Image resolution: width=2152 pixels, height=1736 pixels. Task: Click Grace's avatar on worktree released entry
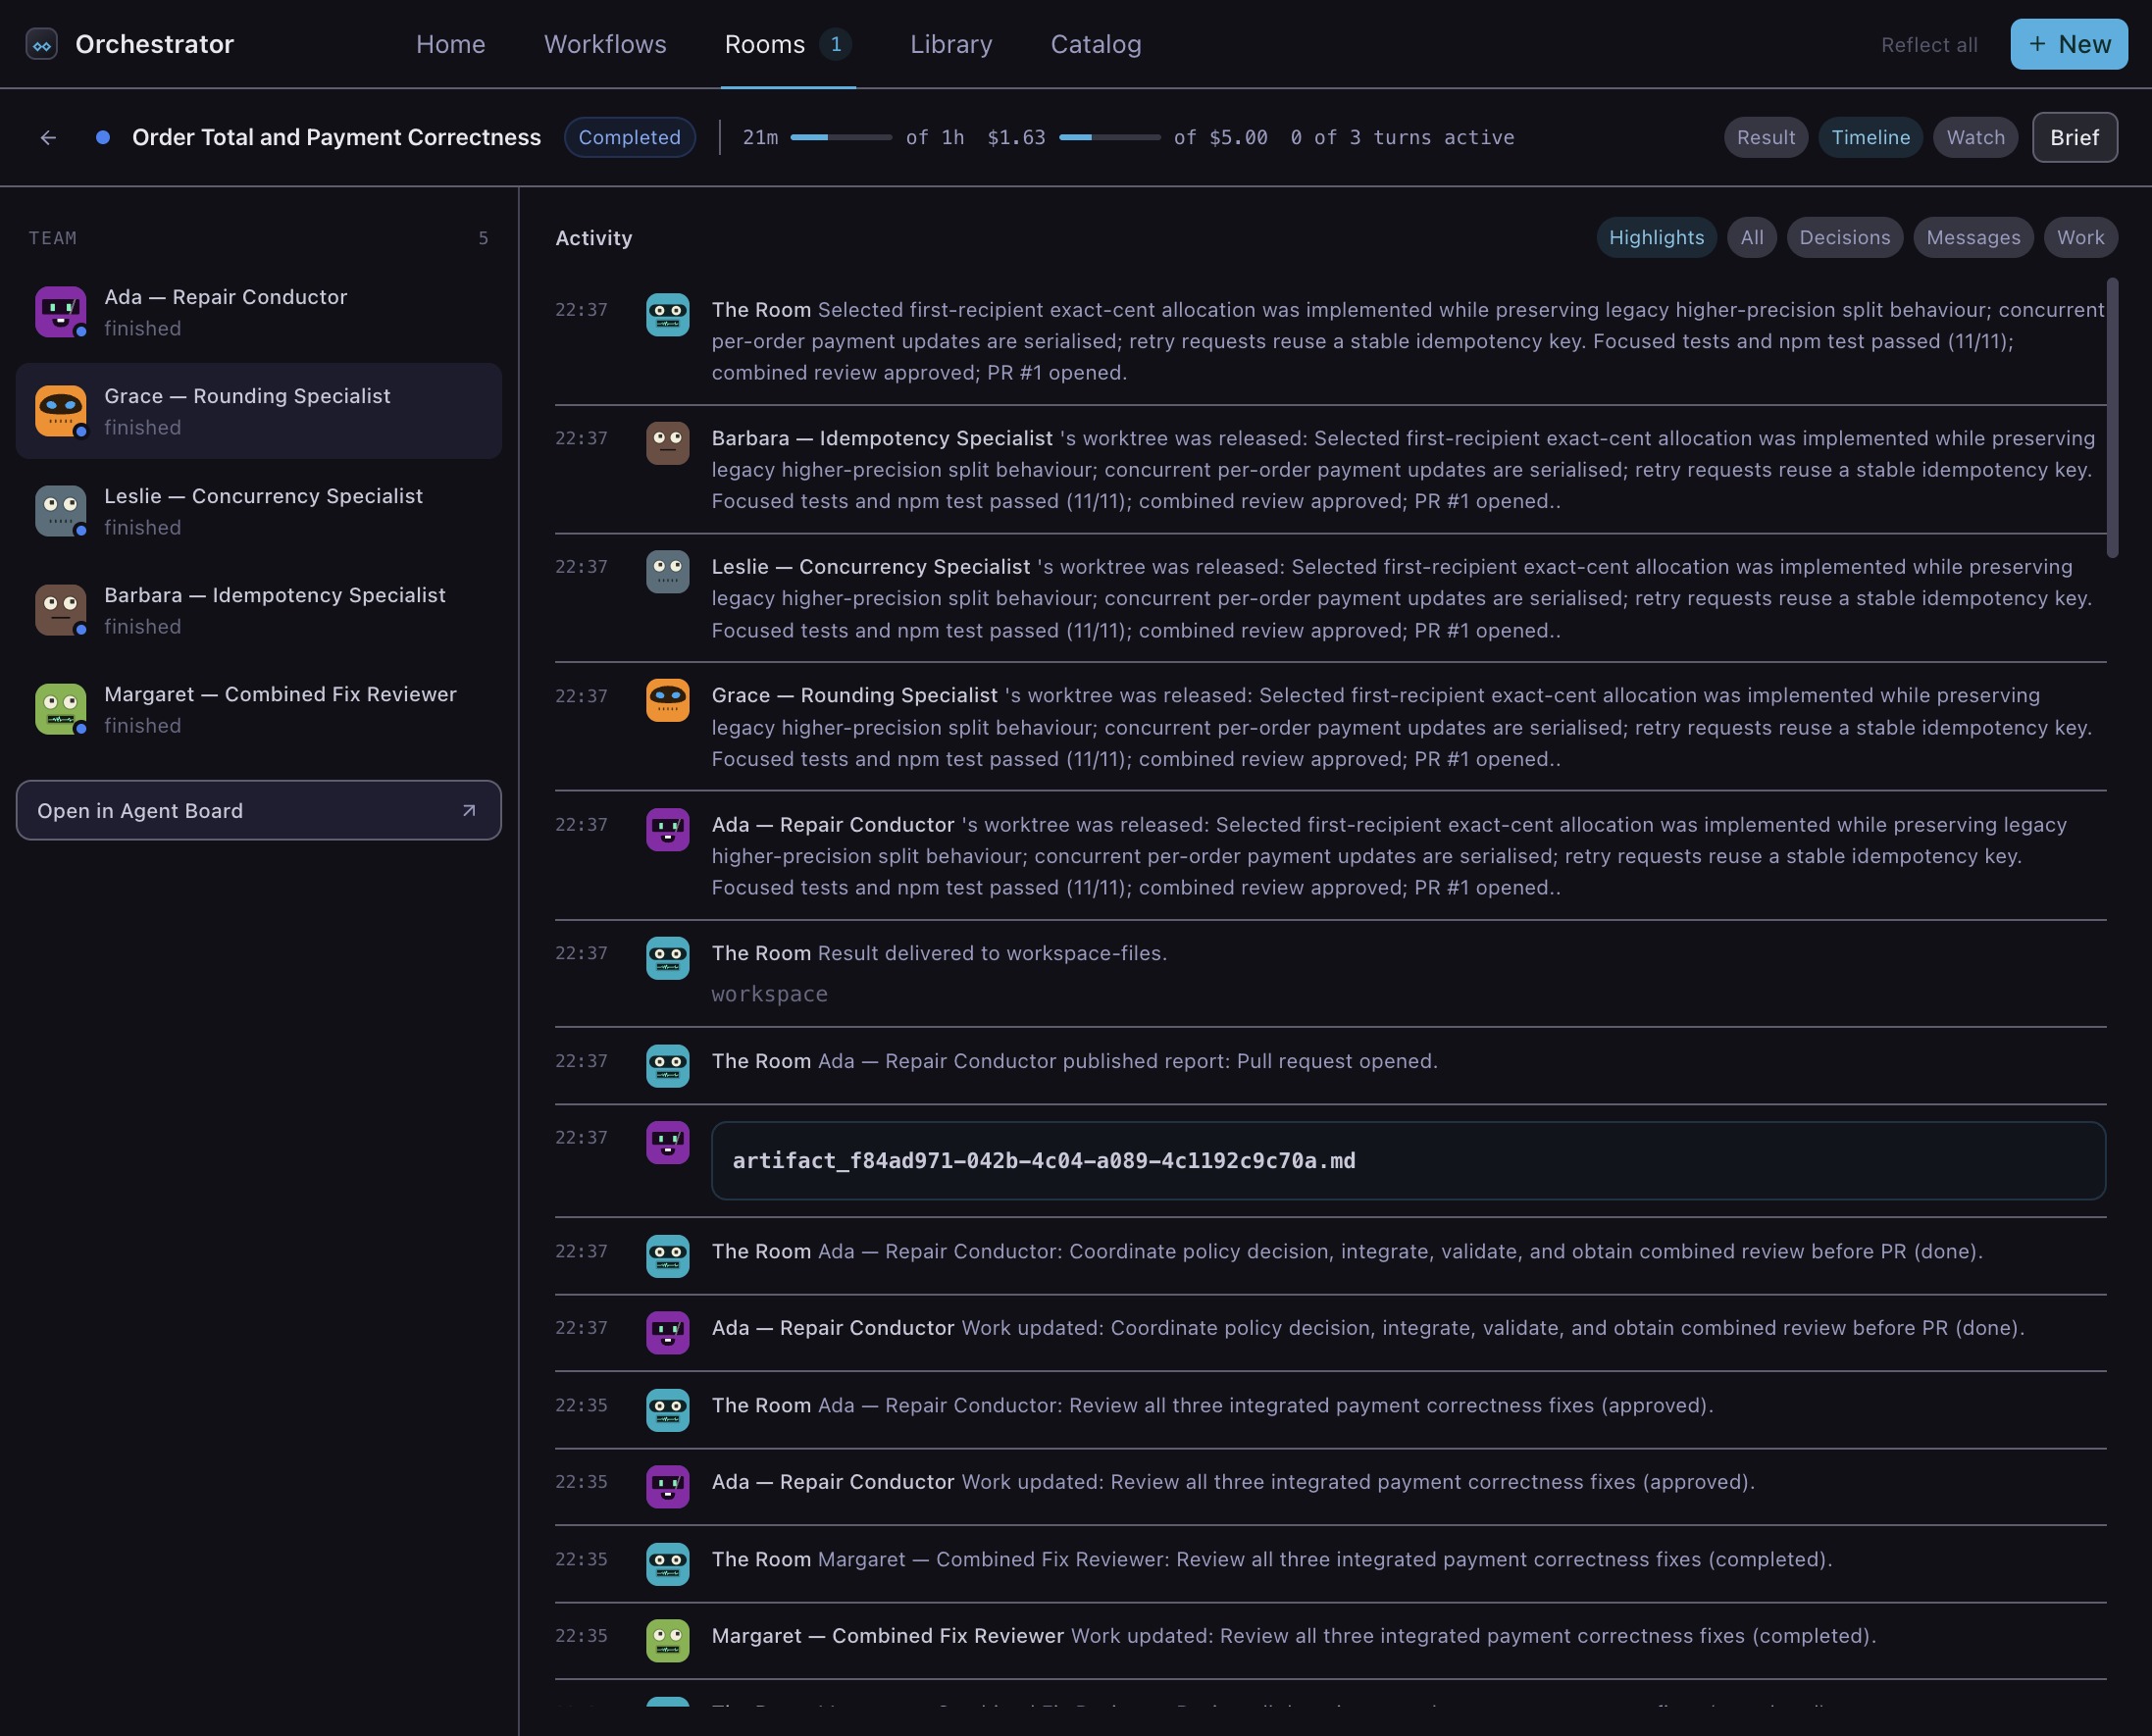click(x=667, y=700)
